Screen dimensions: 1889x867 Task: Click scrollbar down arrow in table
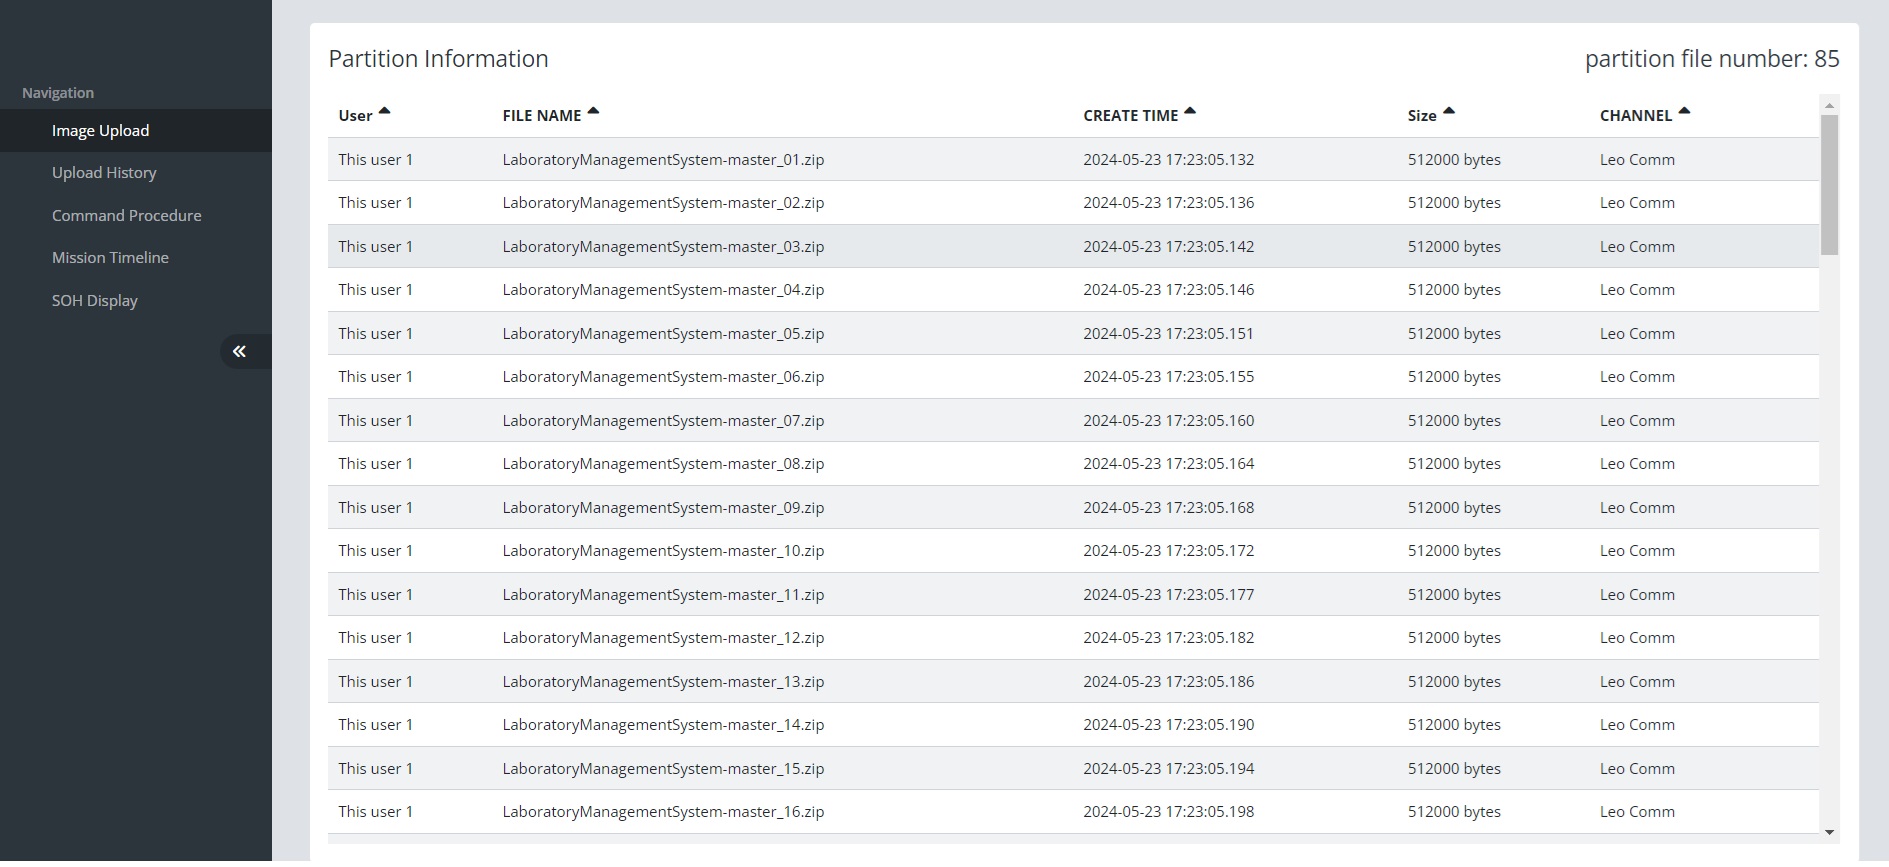pyautogui.click(x=1829, y=832)
